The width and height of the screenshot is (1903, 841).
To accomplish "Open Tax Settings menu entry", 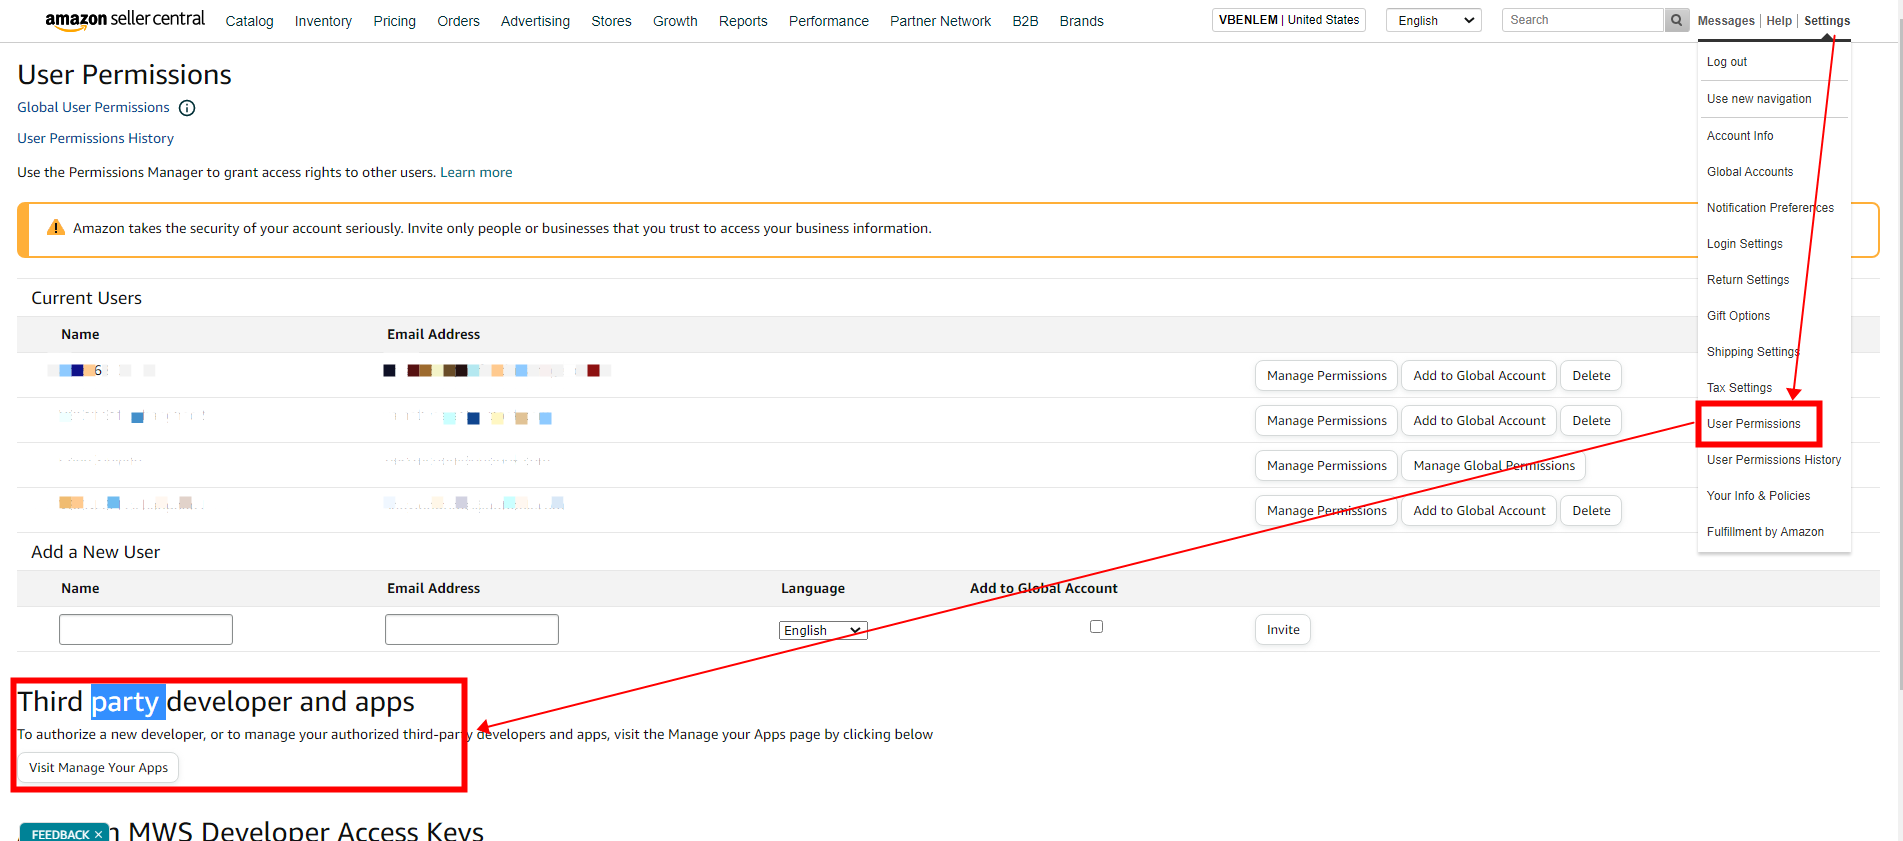I will [x=1739, y=388].
